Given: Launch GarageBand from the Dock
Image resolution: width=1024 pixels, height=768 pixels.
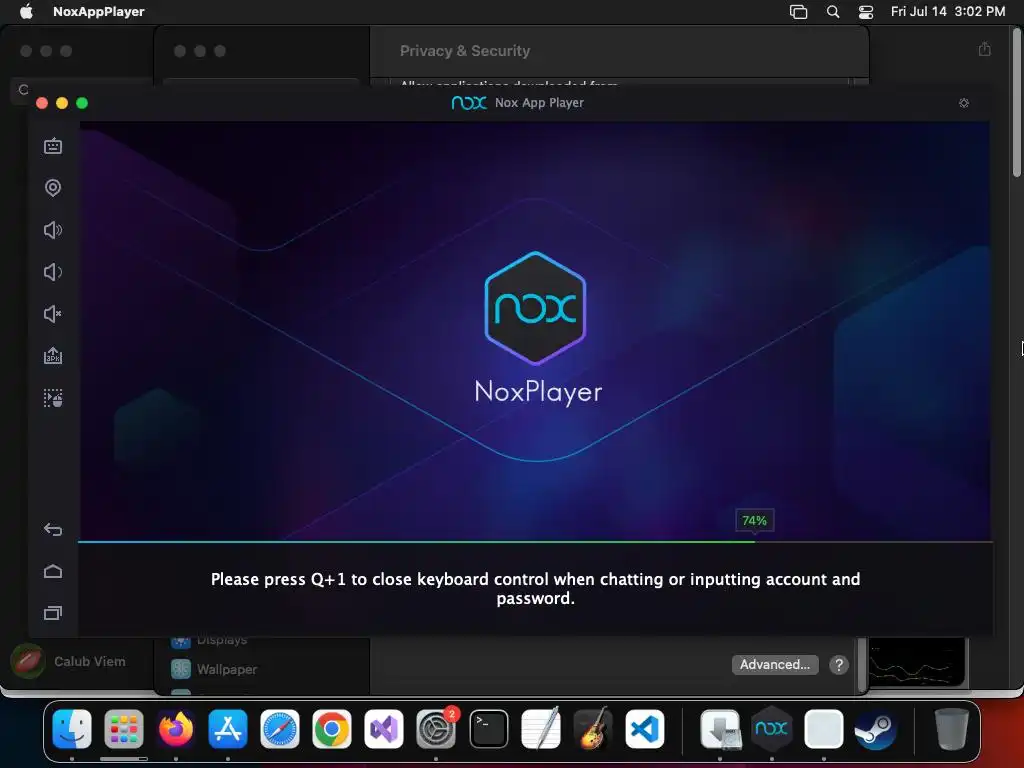Looking at the screenshot, I should [x=592, y=729].
